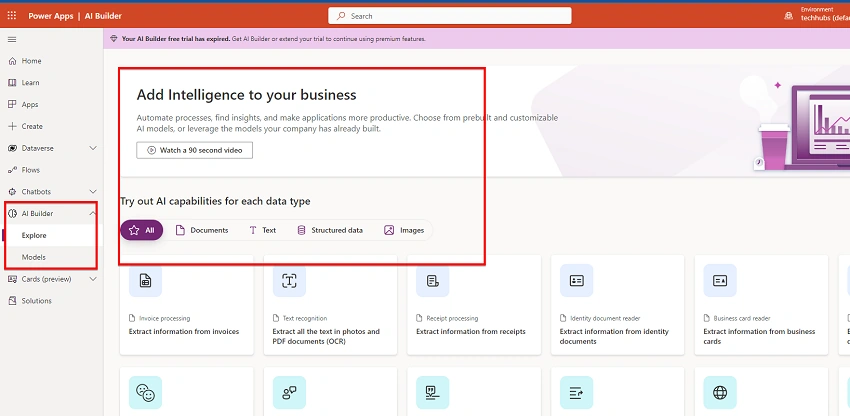
Task: Open the app launcher waffle icon
Action: tap(12, 16)
